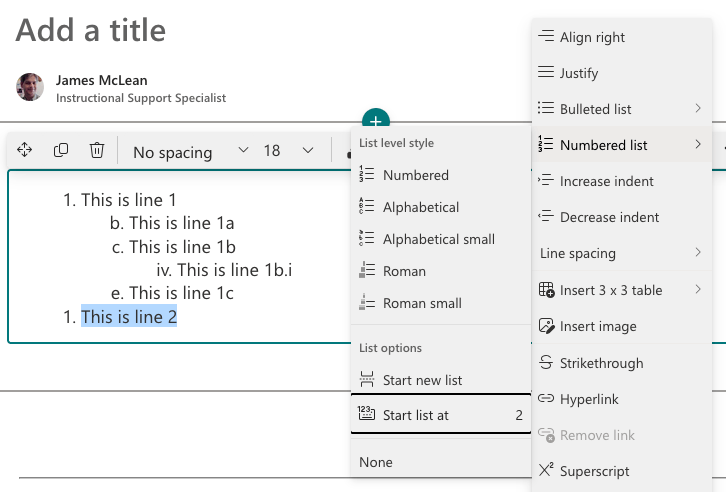This screenshot has height=492, width=726.
Task: Expand the Line spacing submenu
Action: pyautogui.click(x=621, y=253)
